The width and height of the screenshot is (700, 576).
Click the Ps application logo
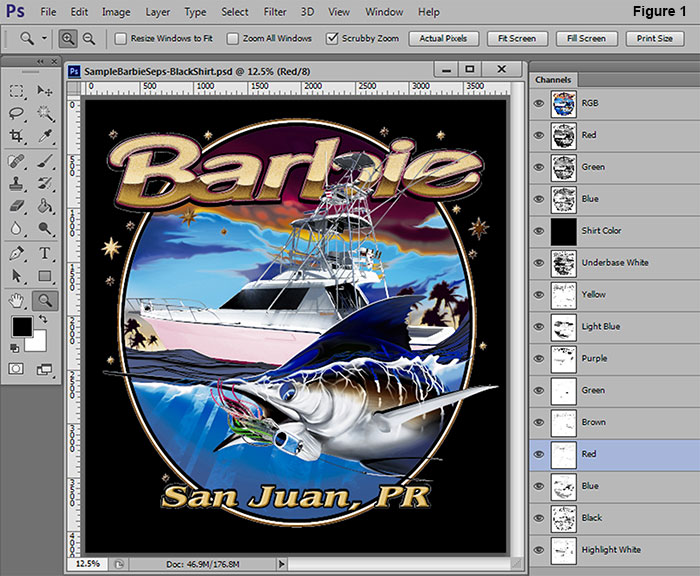tap(15, 11)
